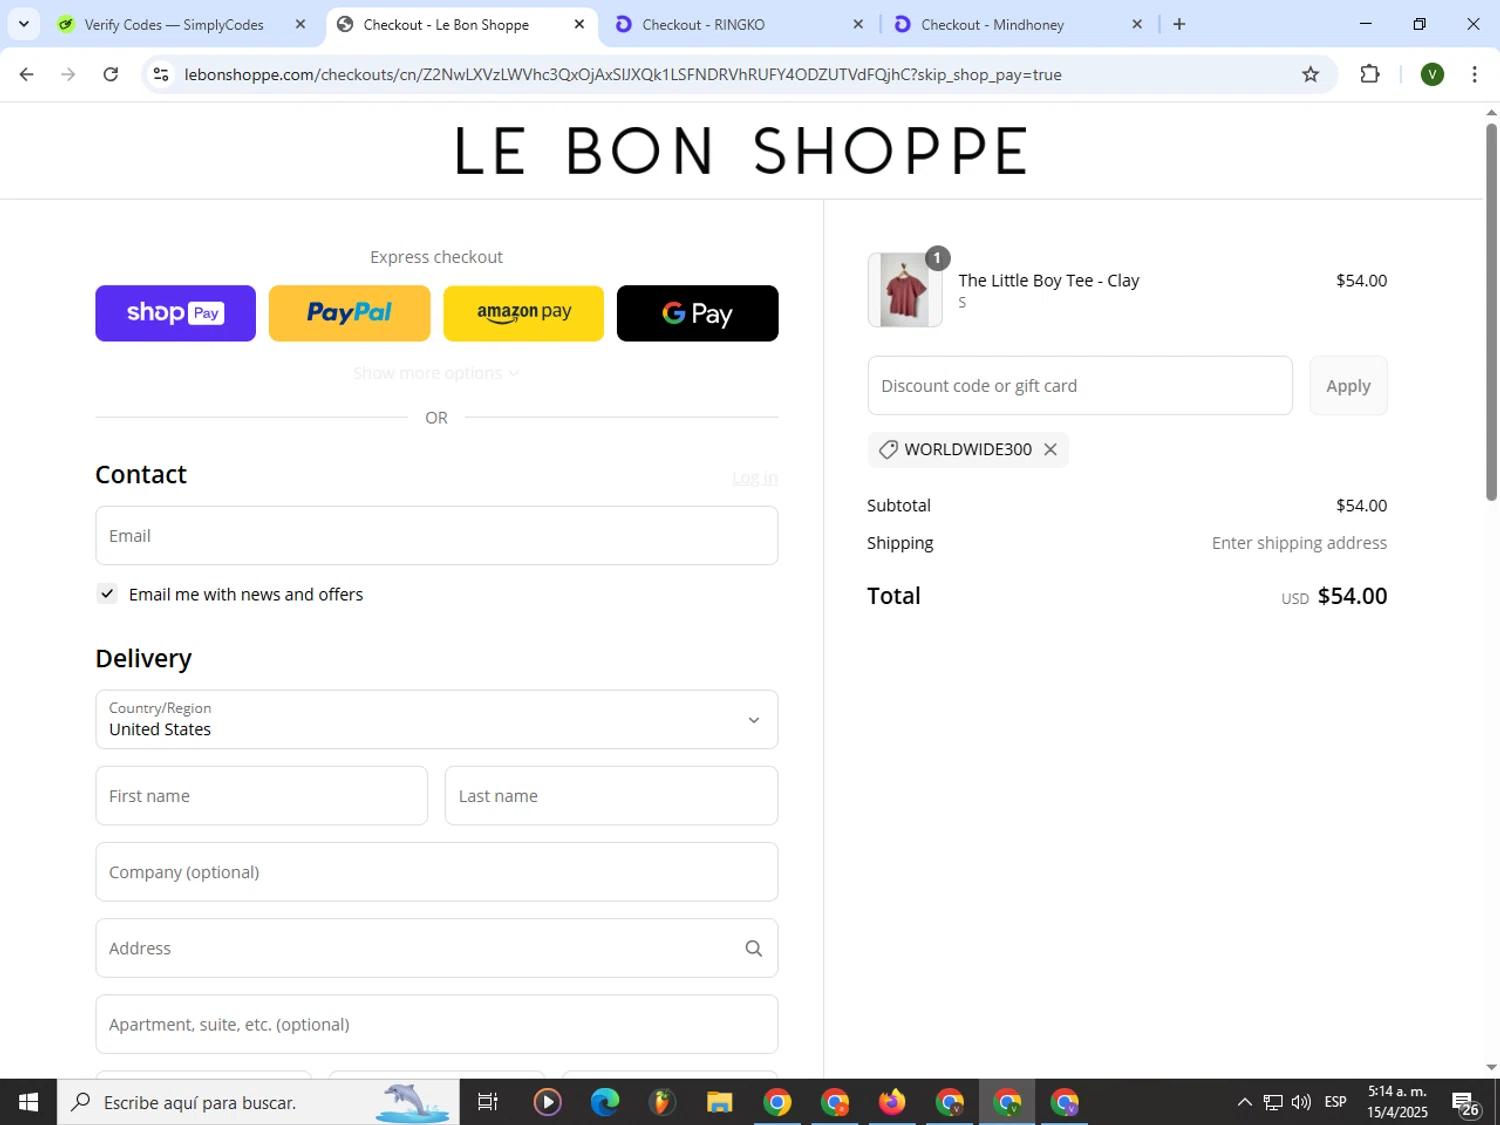Select the Checkout - Le Bon Shoppe tab
This screenshot has width=1500, height=1125.
[445, 24]
